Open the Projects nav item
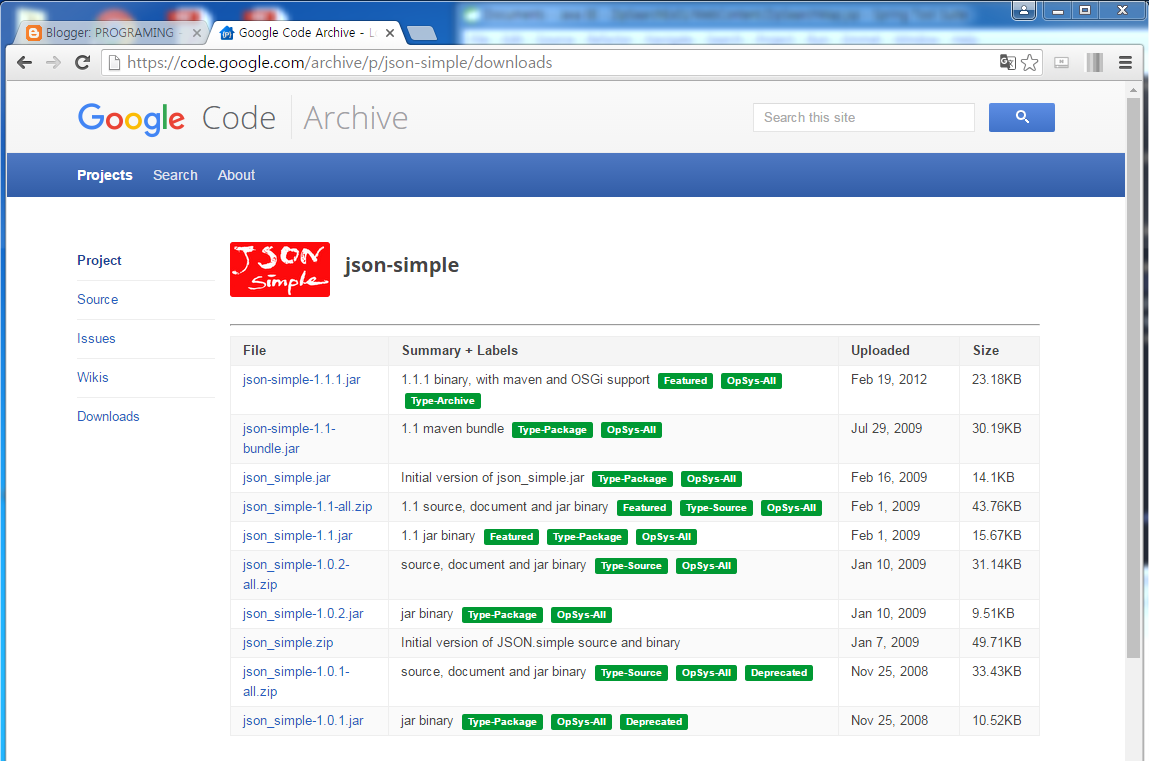The width and height of the screenshot is (1149, 761). tap(105, 175)
